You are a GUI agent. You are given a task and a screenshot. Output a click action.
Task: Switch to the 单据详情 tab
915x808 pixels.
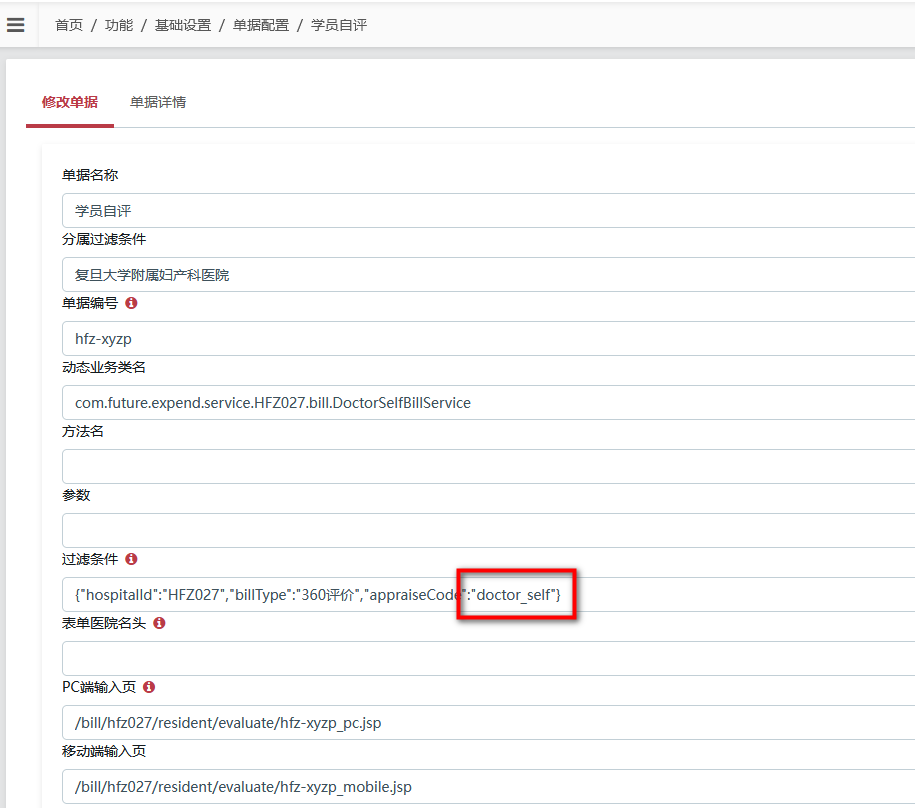(158, 102)
